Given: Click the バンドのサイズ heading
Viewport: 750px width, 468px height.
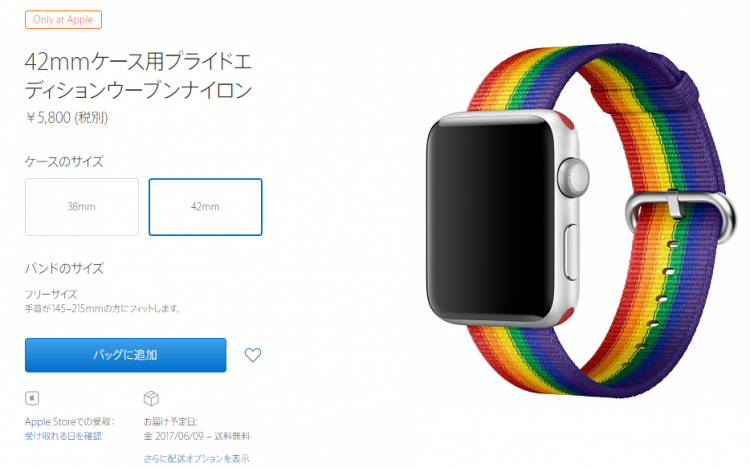Looking at the screenshot, I should pos(64,268).
